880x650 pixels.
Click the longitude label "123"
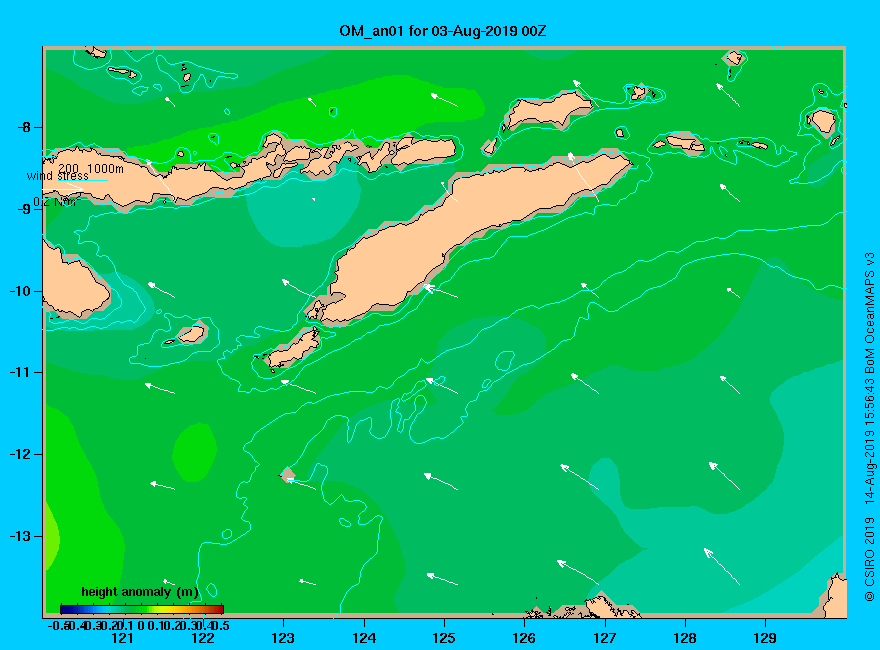[x=283, y=638]
